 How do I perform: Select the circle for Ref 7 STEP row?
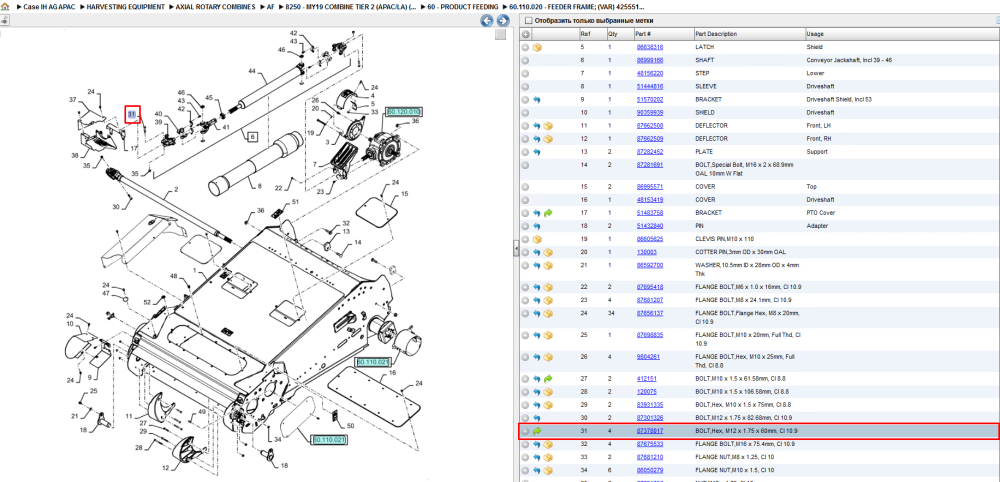(526, 73)
